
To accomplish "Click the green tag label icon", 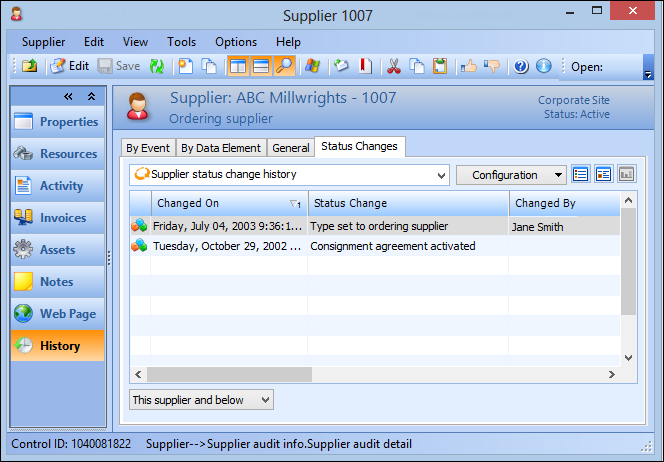I will click(x=341, y=66).
